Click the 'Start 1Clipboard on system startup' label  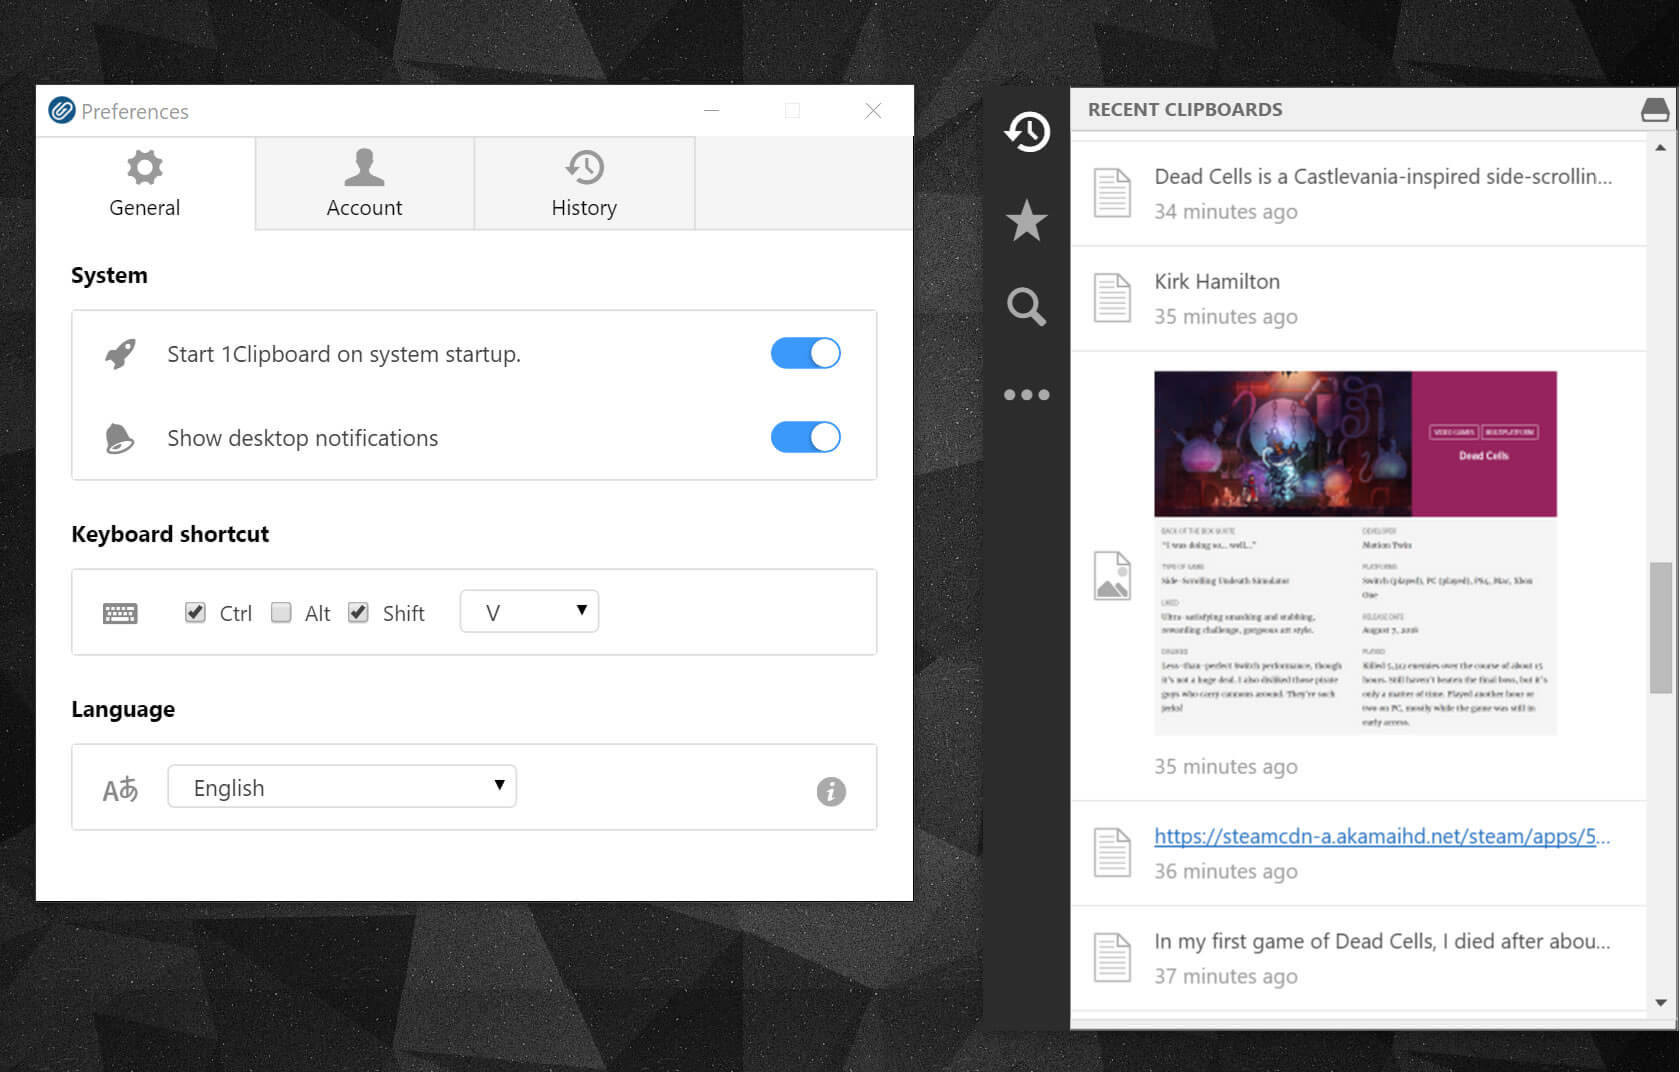344,354
